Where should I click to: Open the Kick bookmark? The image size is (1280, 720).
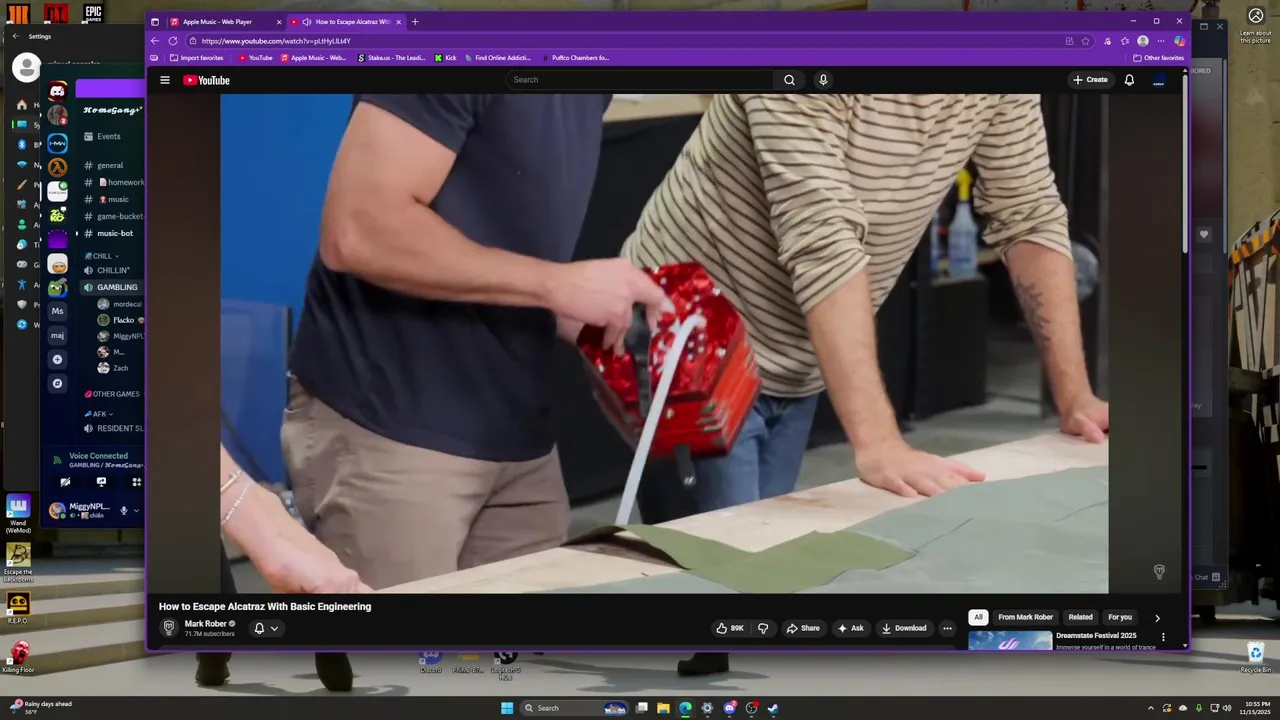pos(445,58)
